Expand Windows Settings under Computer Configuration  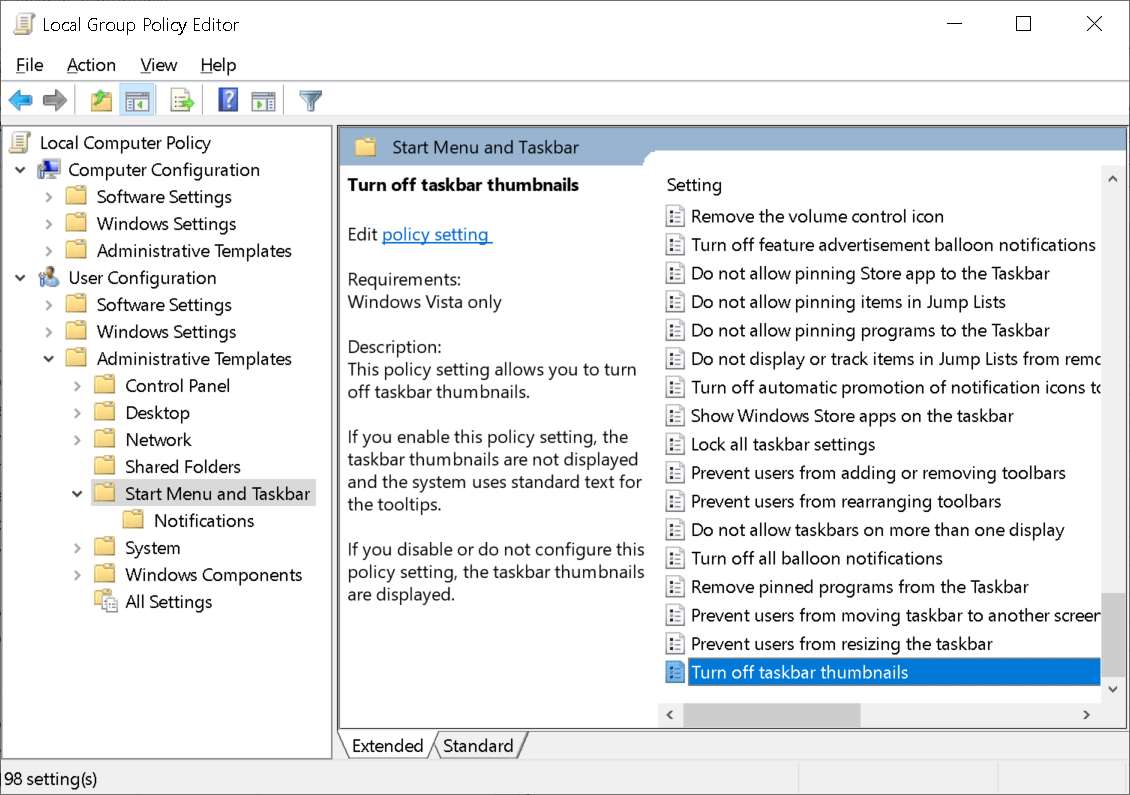coord(48,224)
